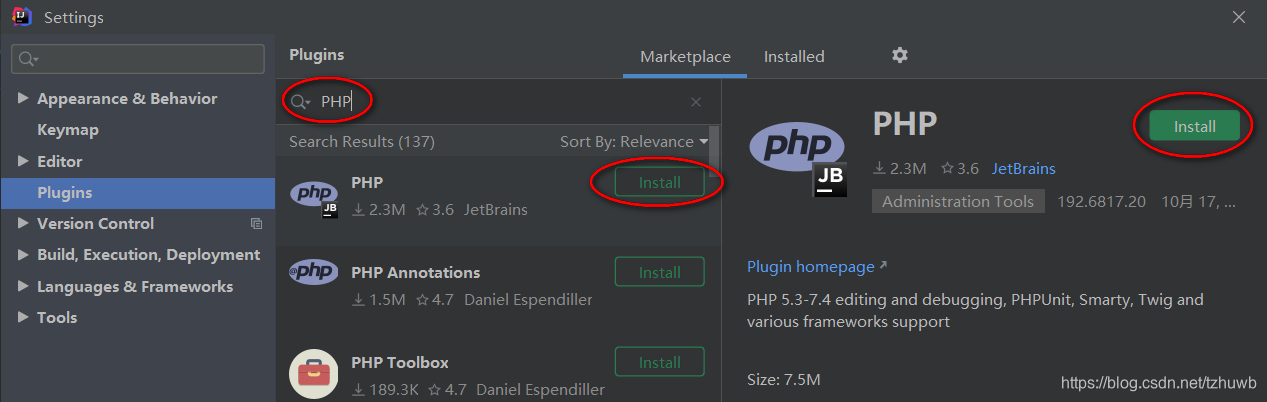Switch to the Marketplace tab
This screenshot has width=1267, height=402.
click(x=685, y=57)
